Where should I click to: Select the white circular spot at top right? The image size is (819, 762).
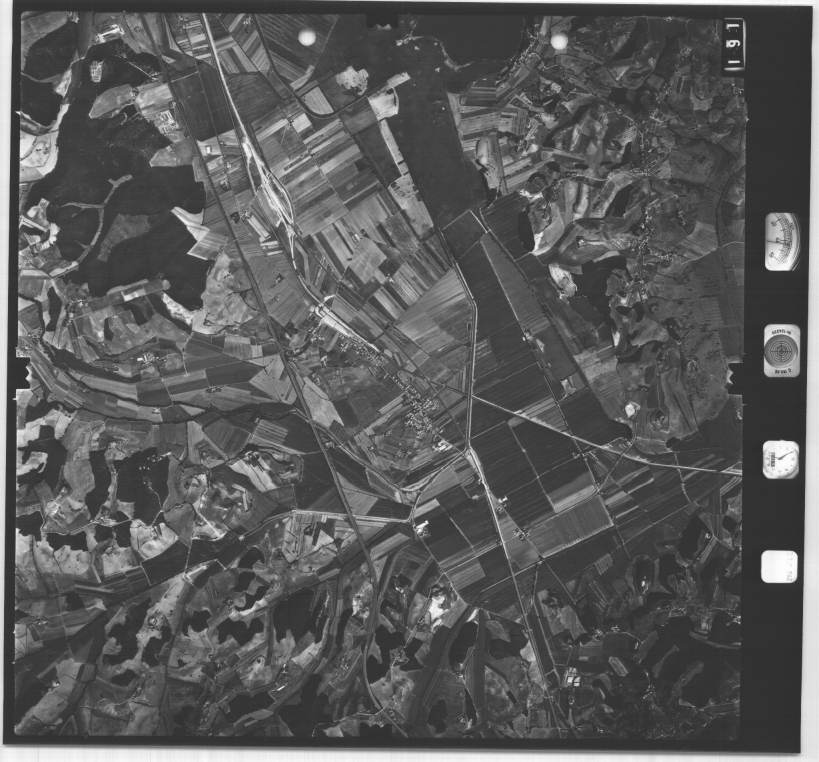pyautogui.click(x=559, y=41)
